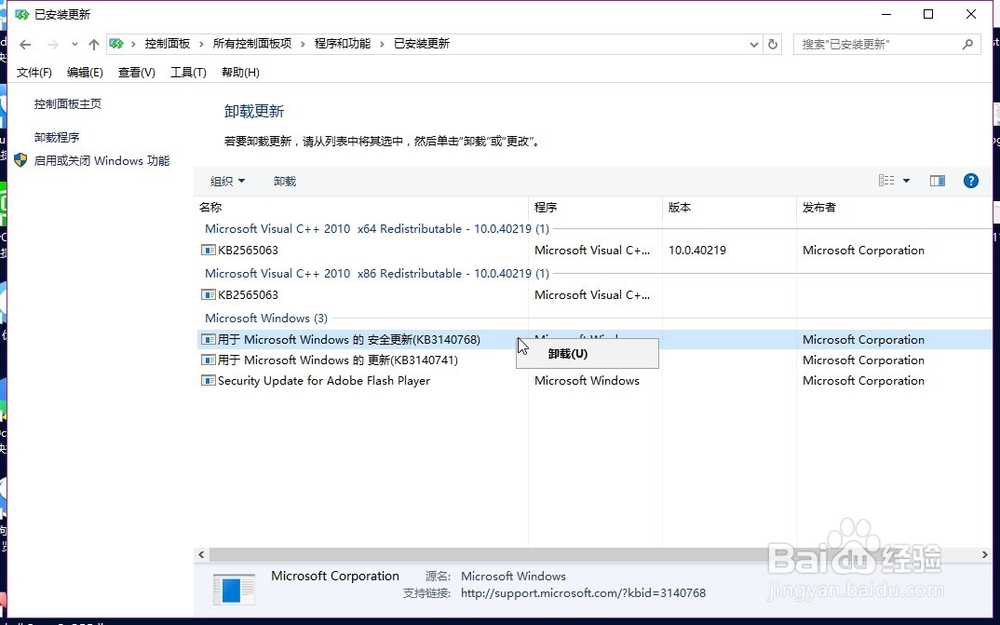Expand the chevron after 控制面板 breadcrumb

point(202,44)
